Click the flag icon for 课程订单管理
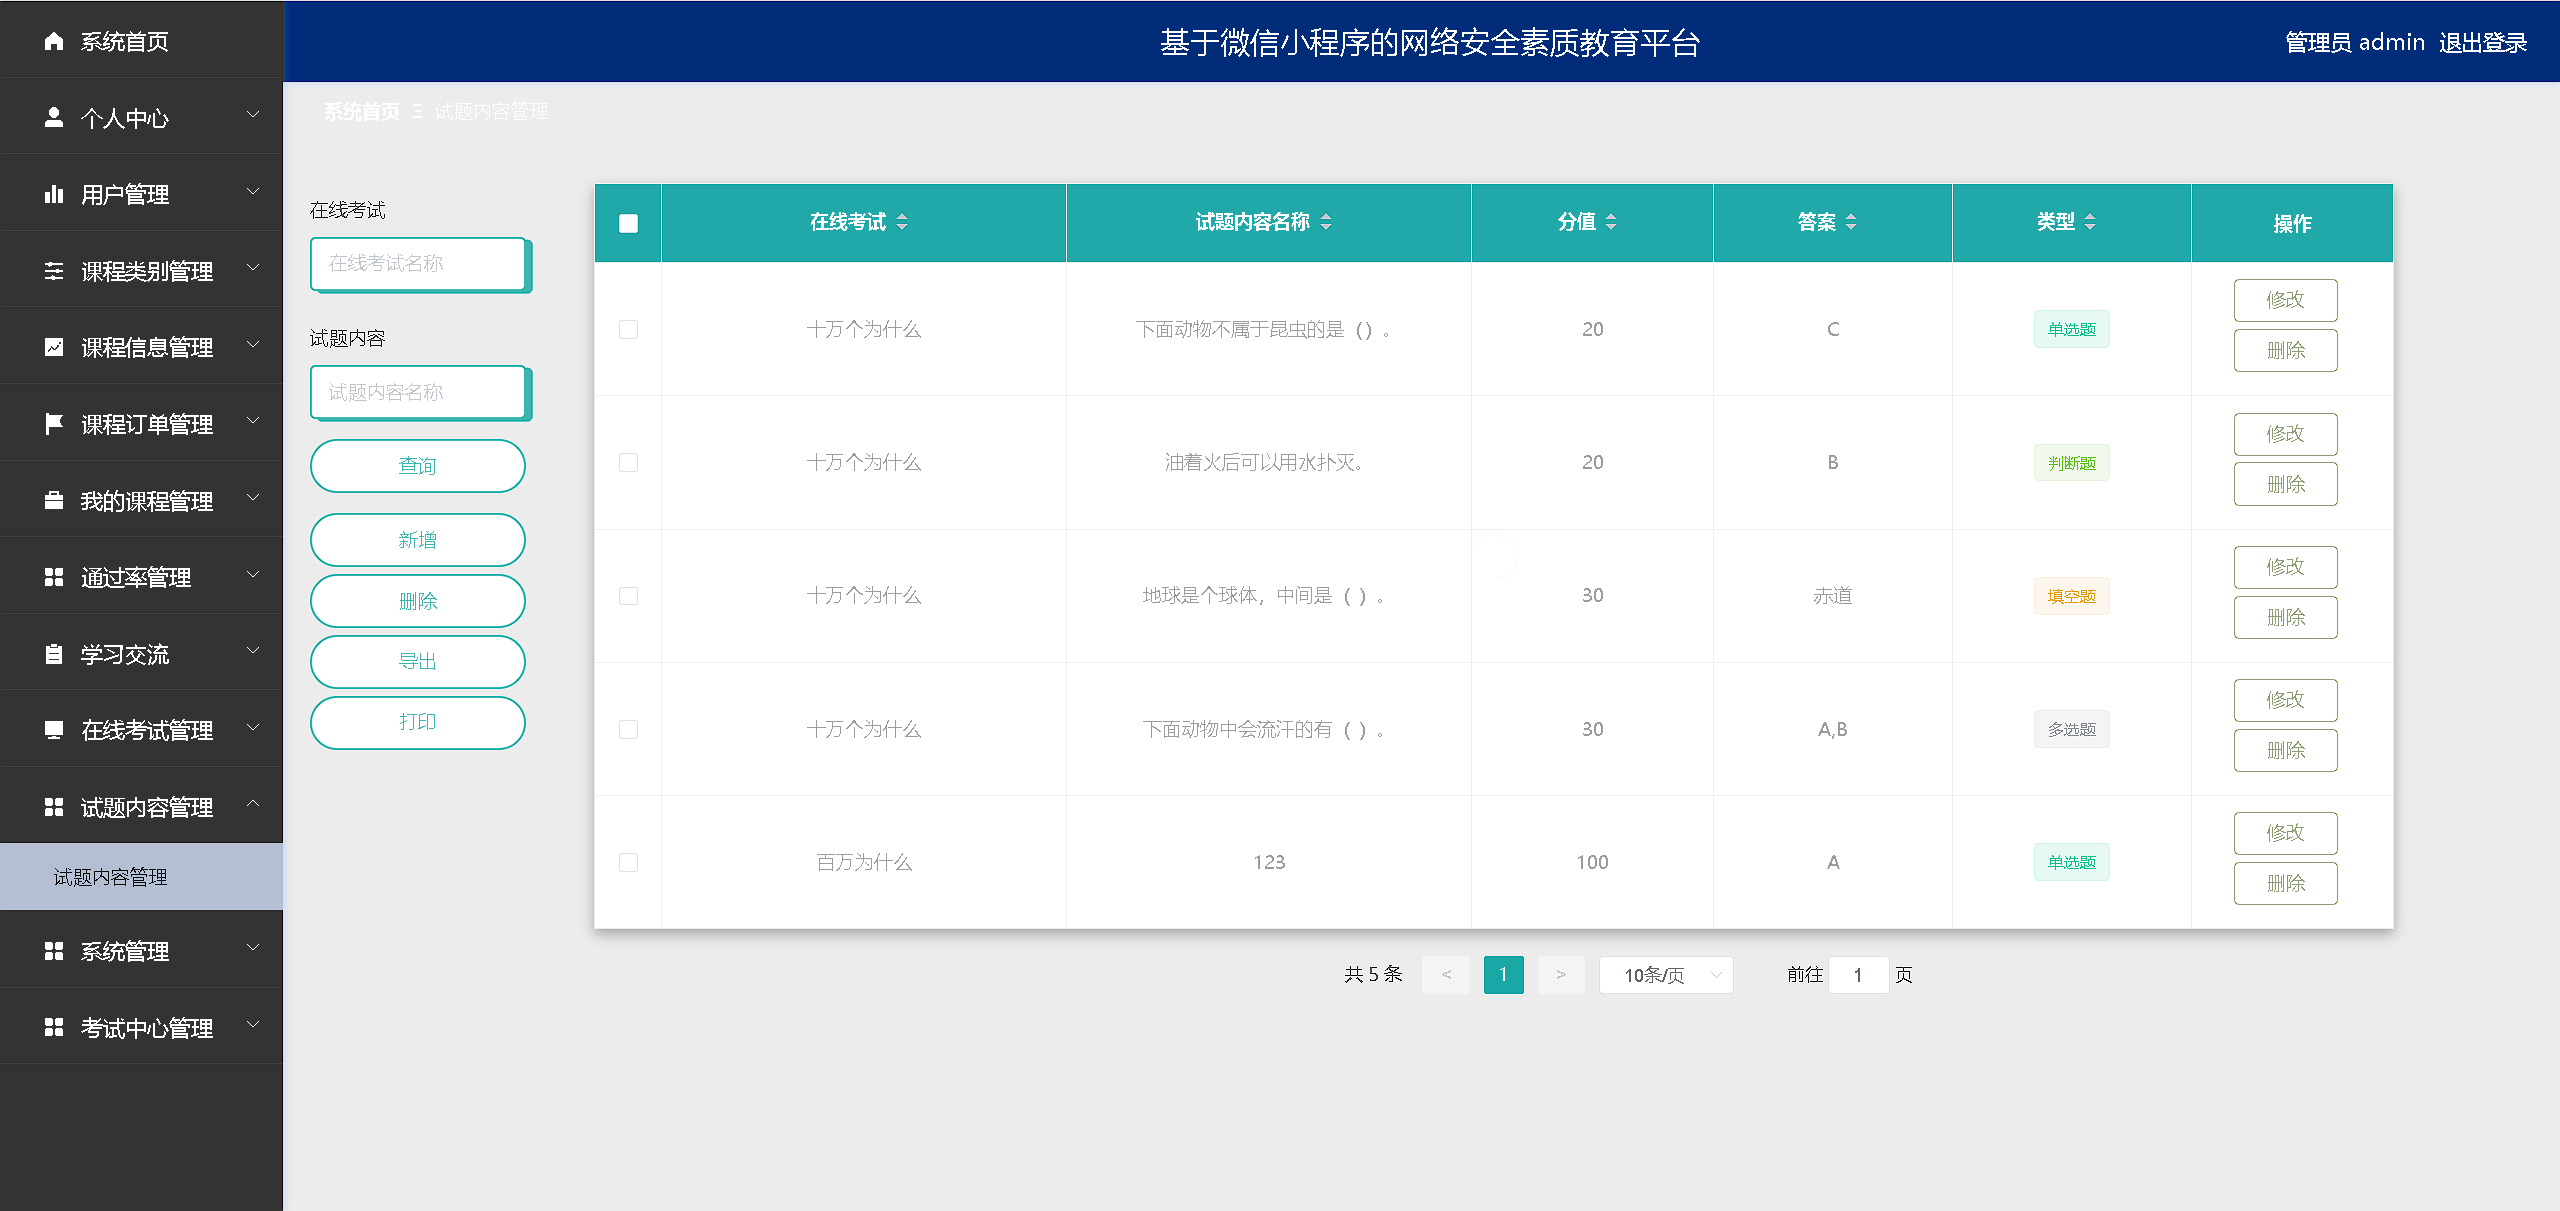This screenshot has height=1211, width=2560. coord(54,424)
